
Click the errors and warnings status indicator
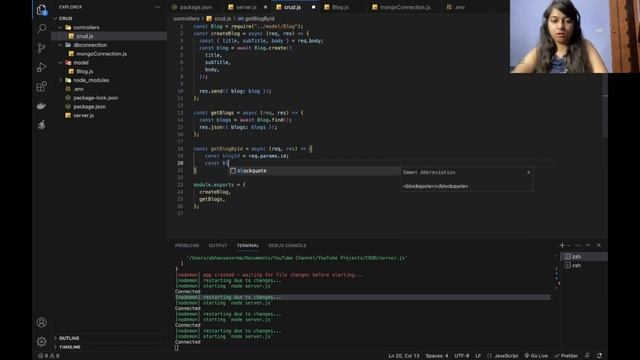point(49,356)
